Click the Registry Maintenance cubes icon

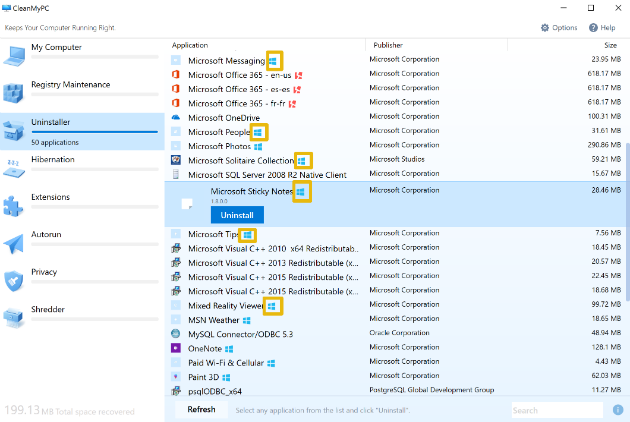point(14,93)
